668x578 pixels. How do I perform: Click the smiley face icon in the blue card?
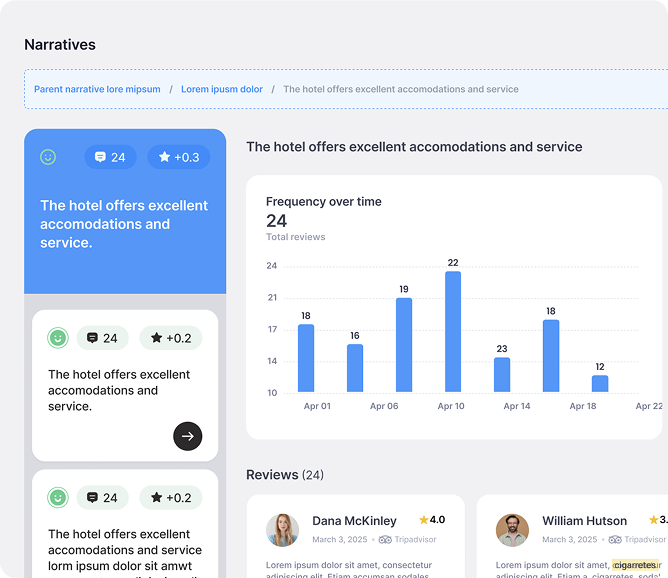48,157
